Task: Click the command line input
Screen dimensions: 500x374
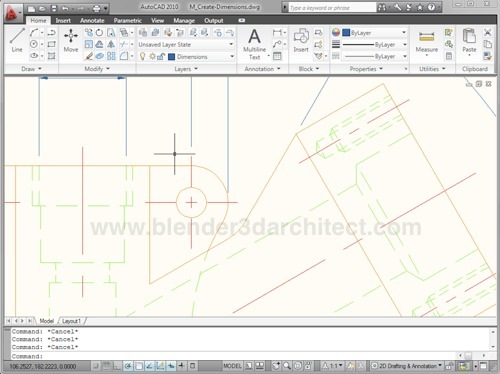Action: point(233,356)
